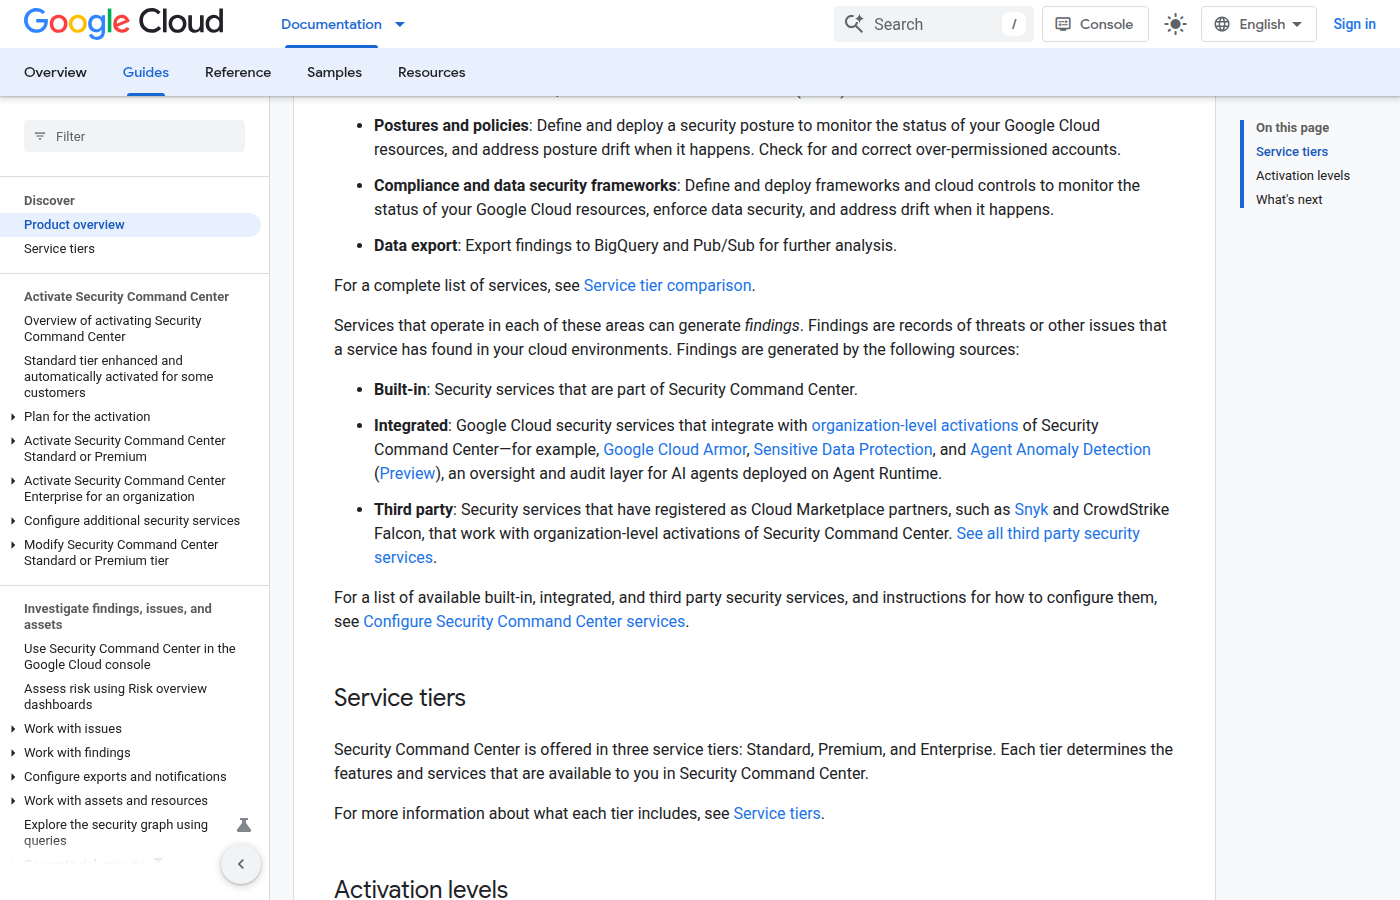Click the Documentation header tab

[331, 24]
